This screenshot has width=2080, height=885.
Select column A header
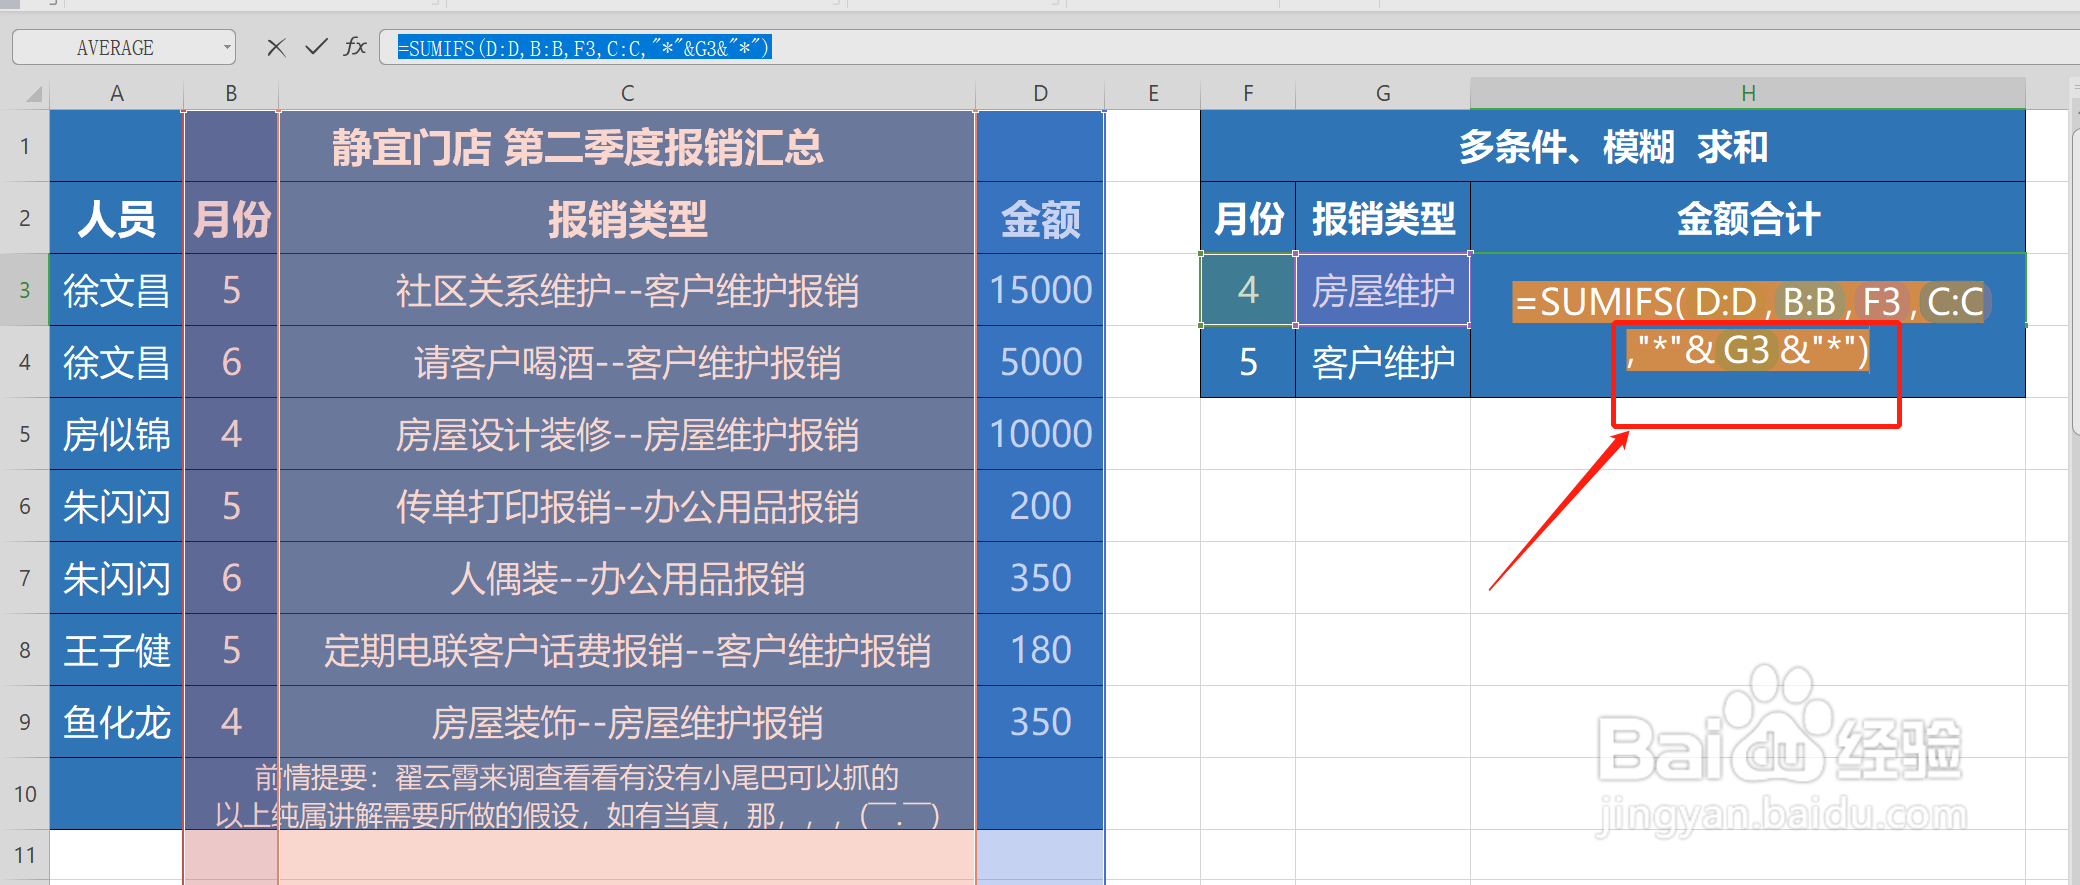point(116,94)
